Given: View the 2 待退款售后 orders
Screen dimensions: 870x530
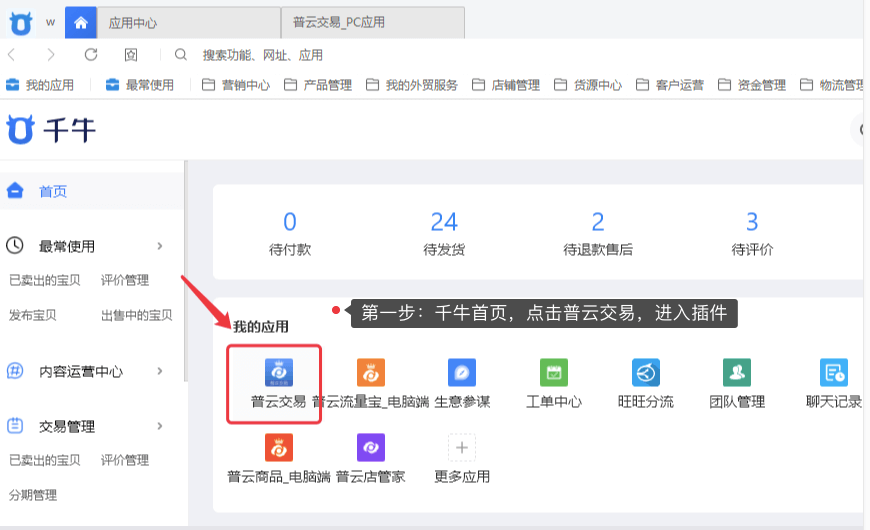Looking at the screenshot, I should click(598, 233).
